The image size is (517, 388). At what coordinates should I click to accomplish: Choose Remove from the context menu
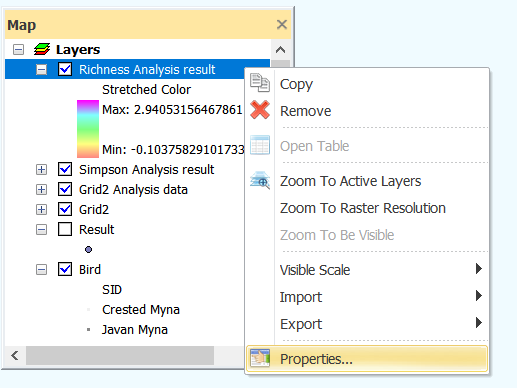(x=367, y=111)
